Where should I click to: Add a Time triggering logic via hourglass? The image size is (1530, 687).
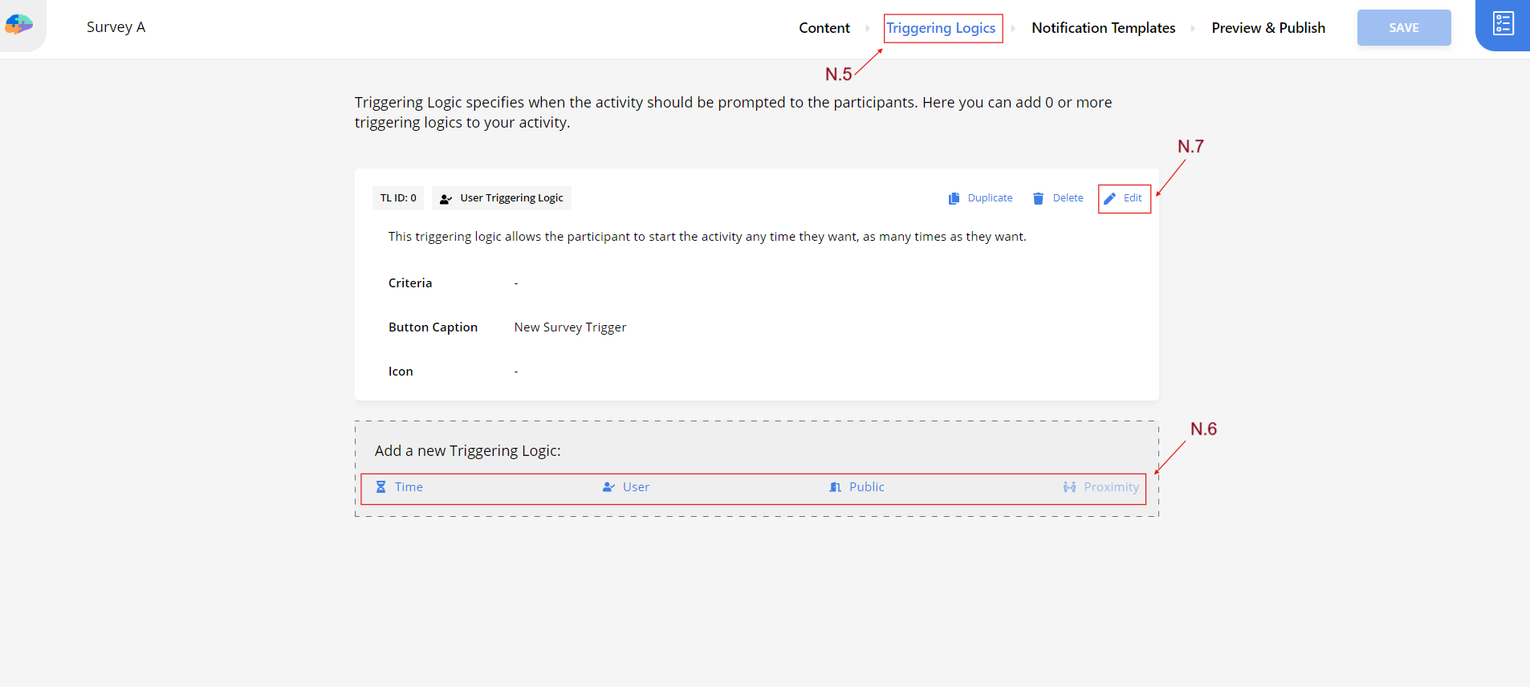(381, 487)
